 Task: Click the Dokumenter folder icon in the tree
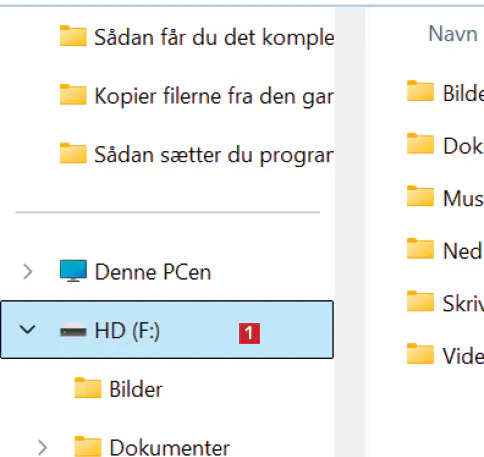tap(88, 446)
